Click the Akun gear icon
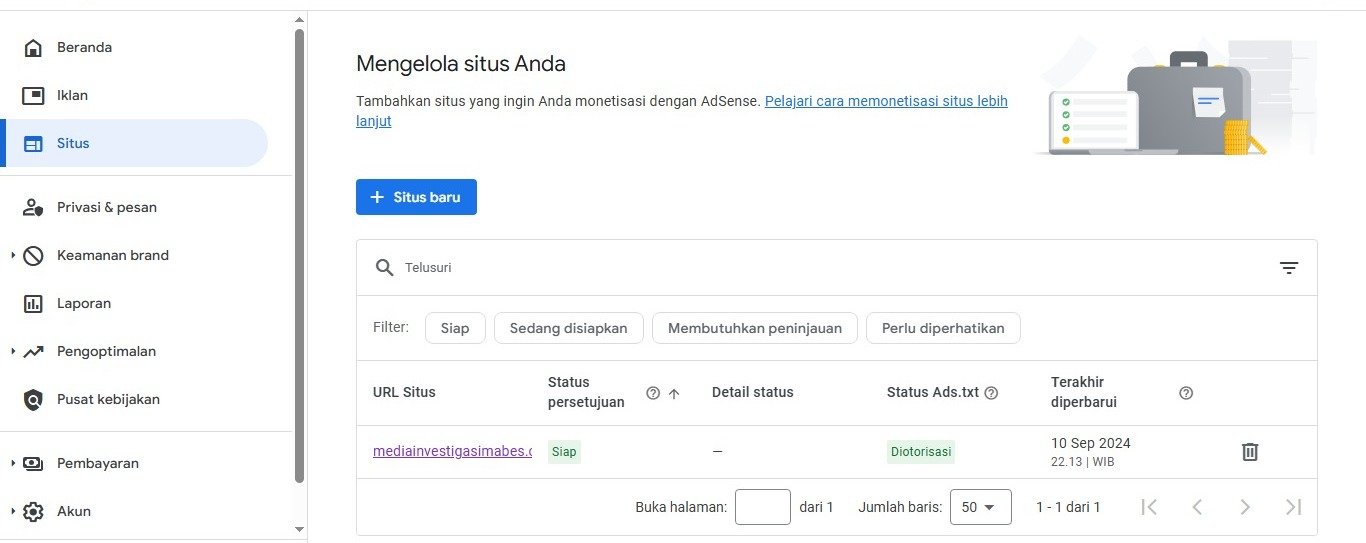The width and height of the screenshot is (1366, 543). point(33,511)
